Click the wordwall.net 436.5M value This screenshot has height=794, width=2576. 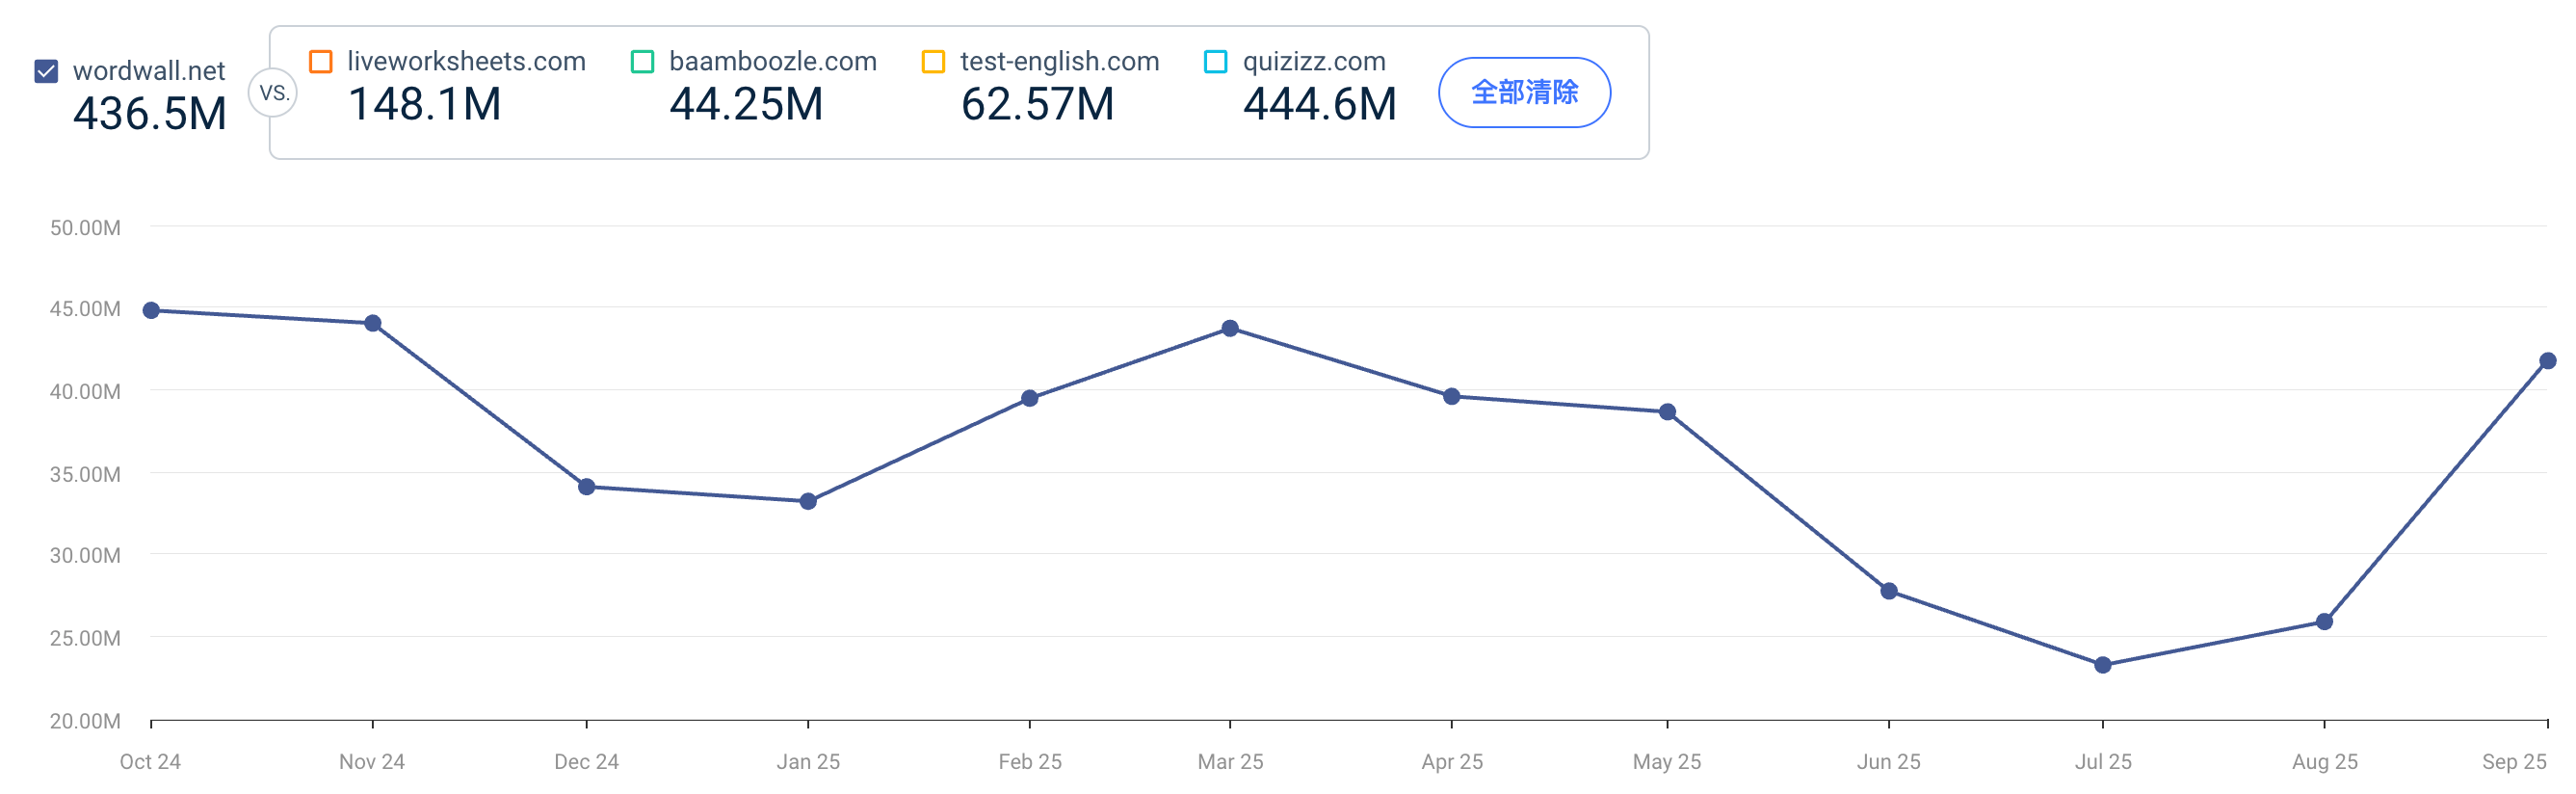point(150,113)
